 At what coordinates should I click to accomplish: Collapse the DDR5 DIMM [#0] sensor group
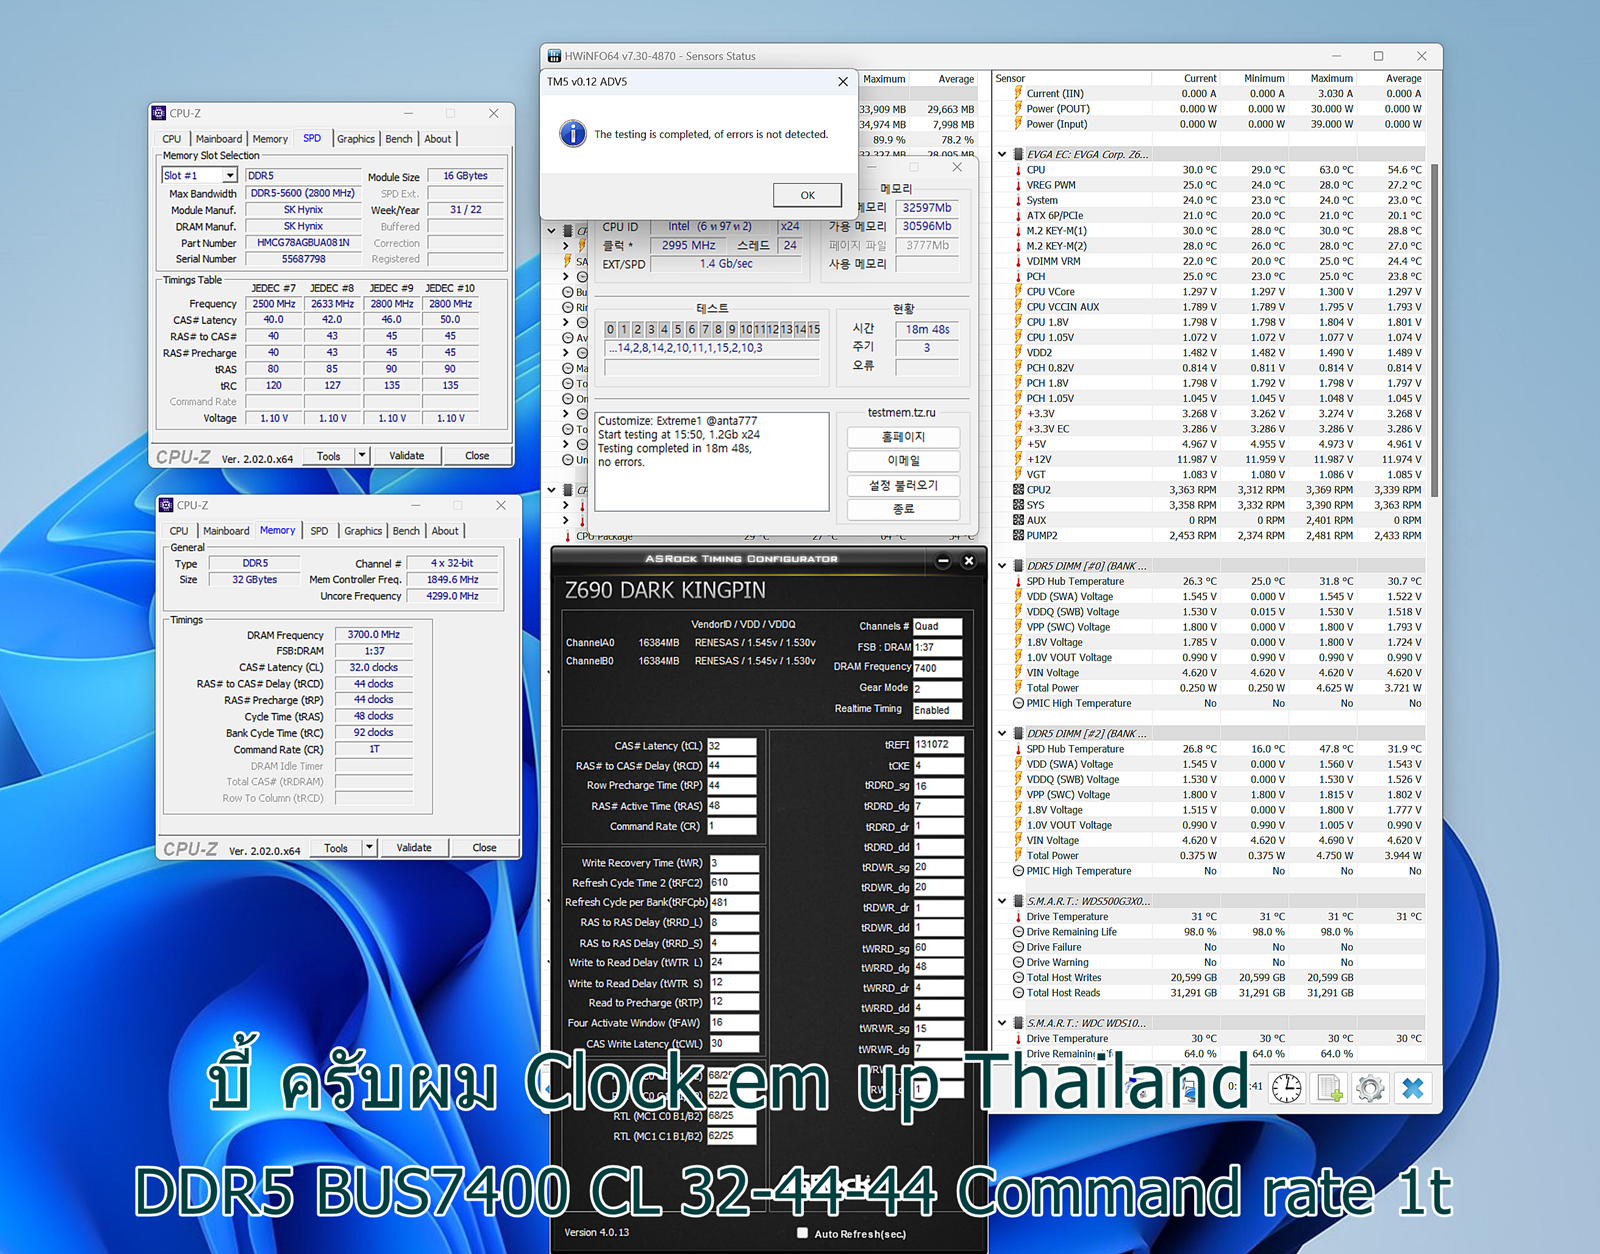pyautogui.click(x=1002, y=566)
